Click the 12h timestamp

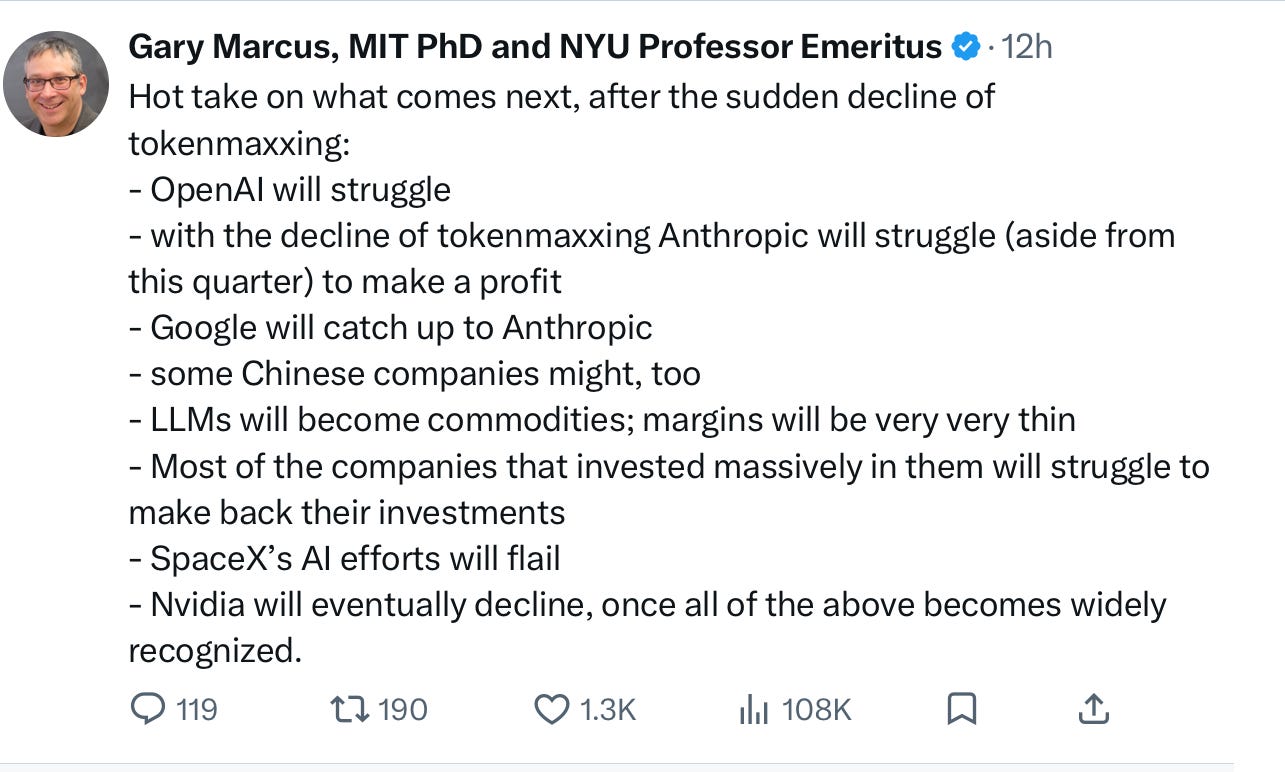point(1027,46)
